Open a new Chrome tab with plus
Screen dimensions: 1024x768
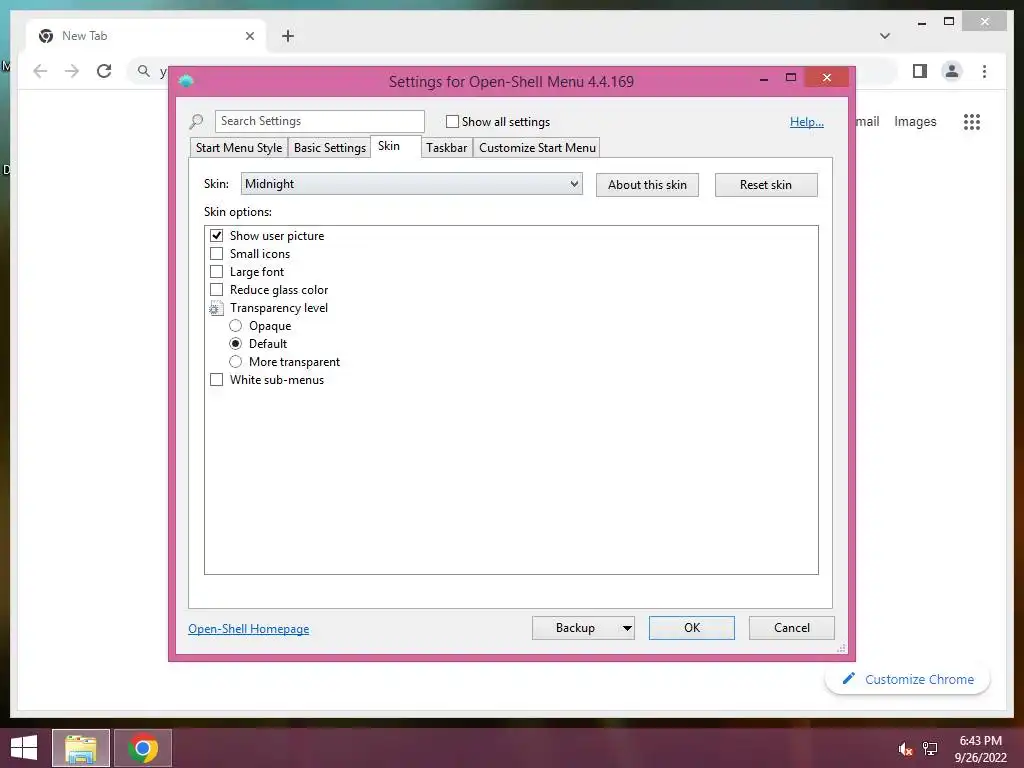click(x=288, y=36)
